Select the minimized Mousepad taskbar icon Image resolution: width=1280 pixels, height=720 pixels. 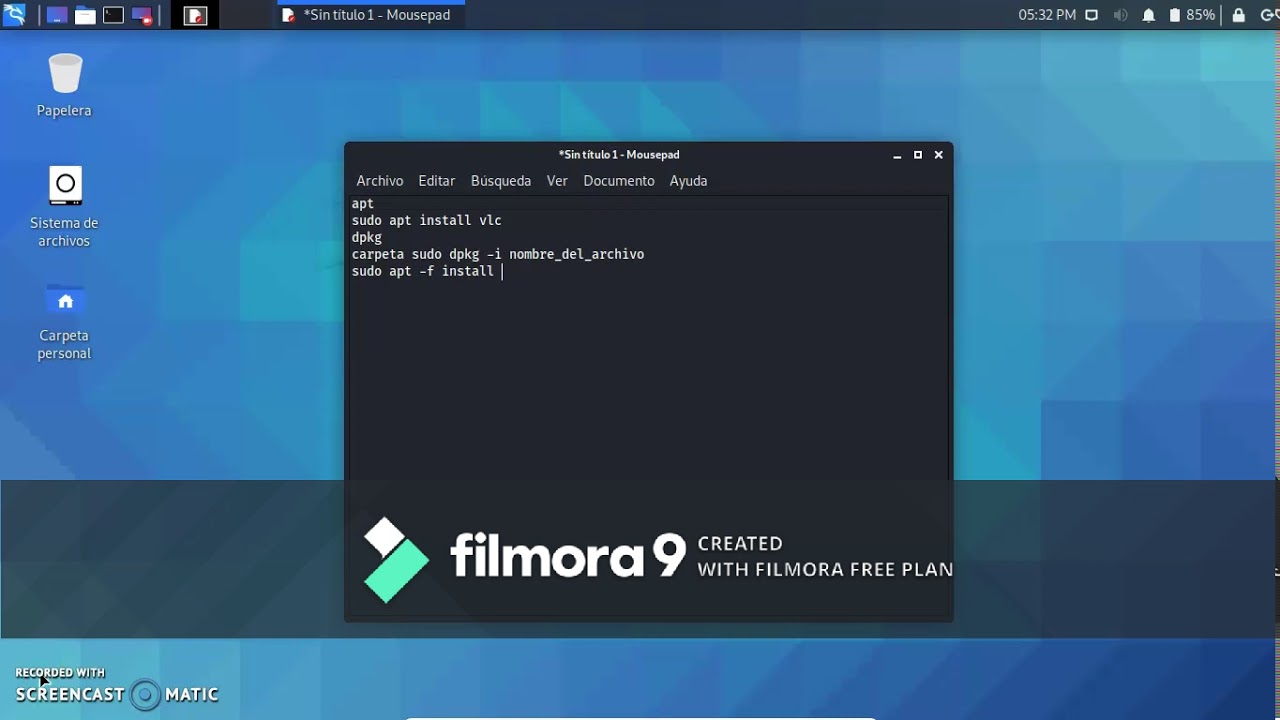tap(195, 15)
